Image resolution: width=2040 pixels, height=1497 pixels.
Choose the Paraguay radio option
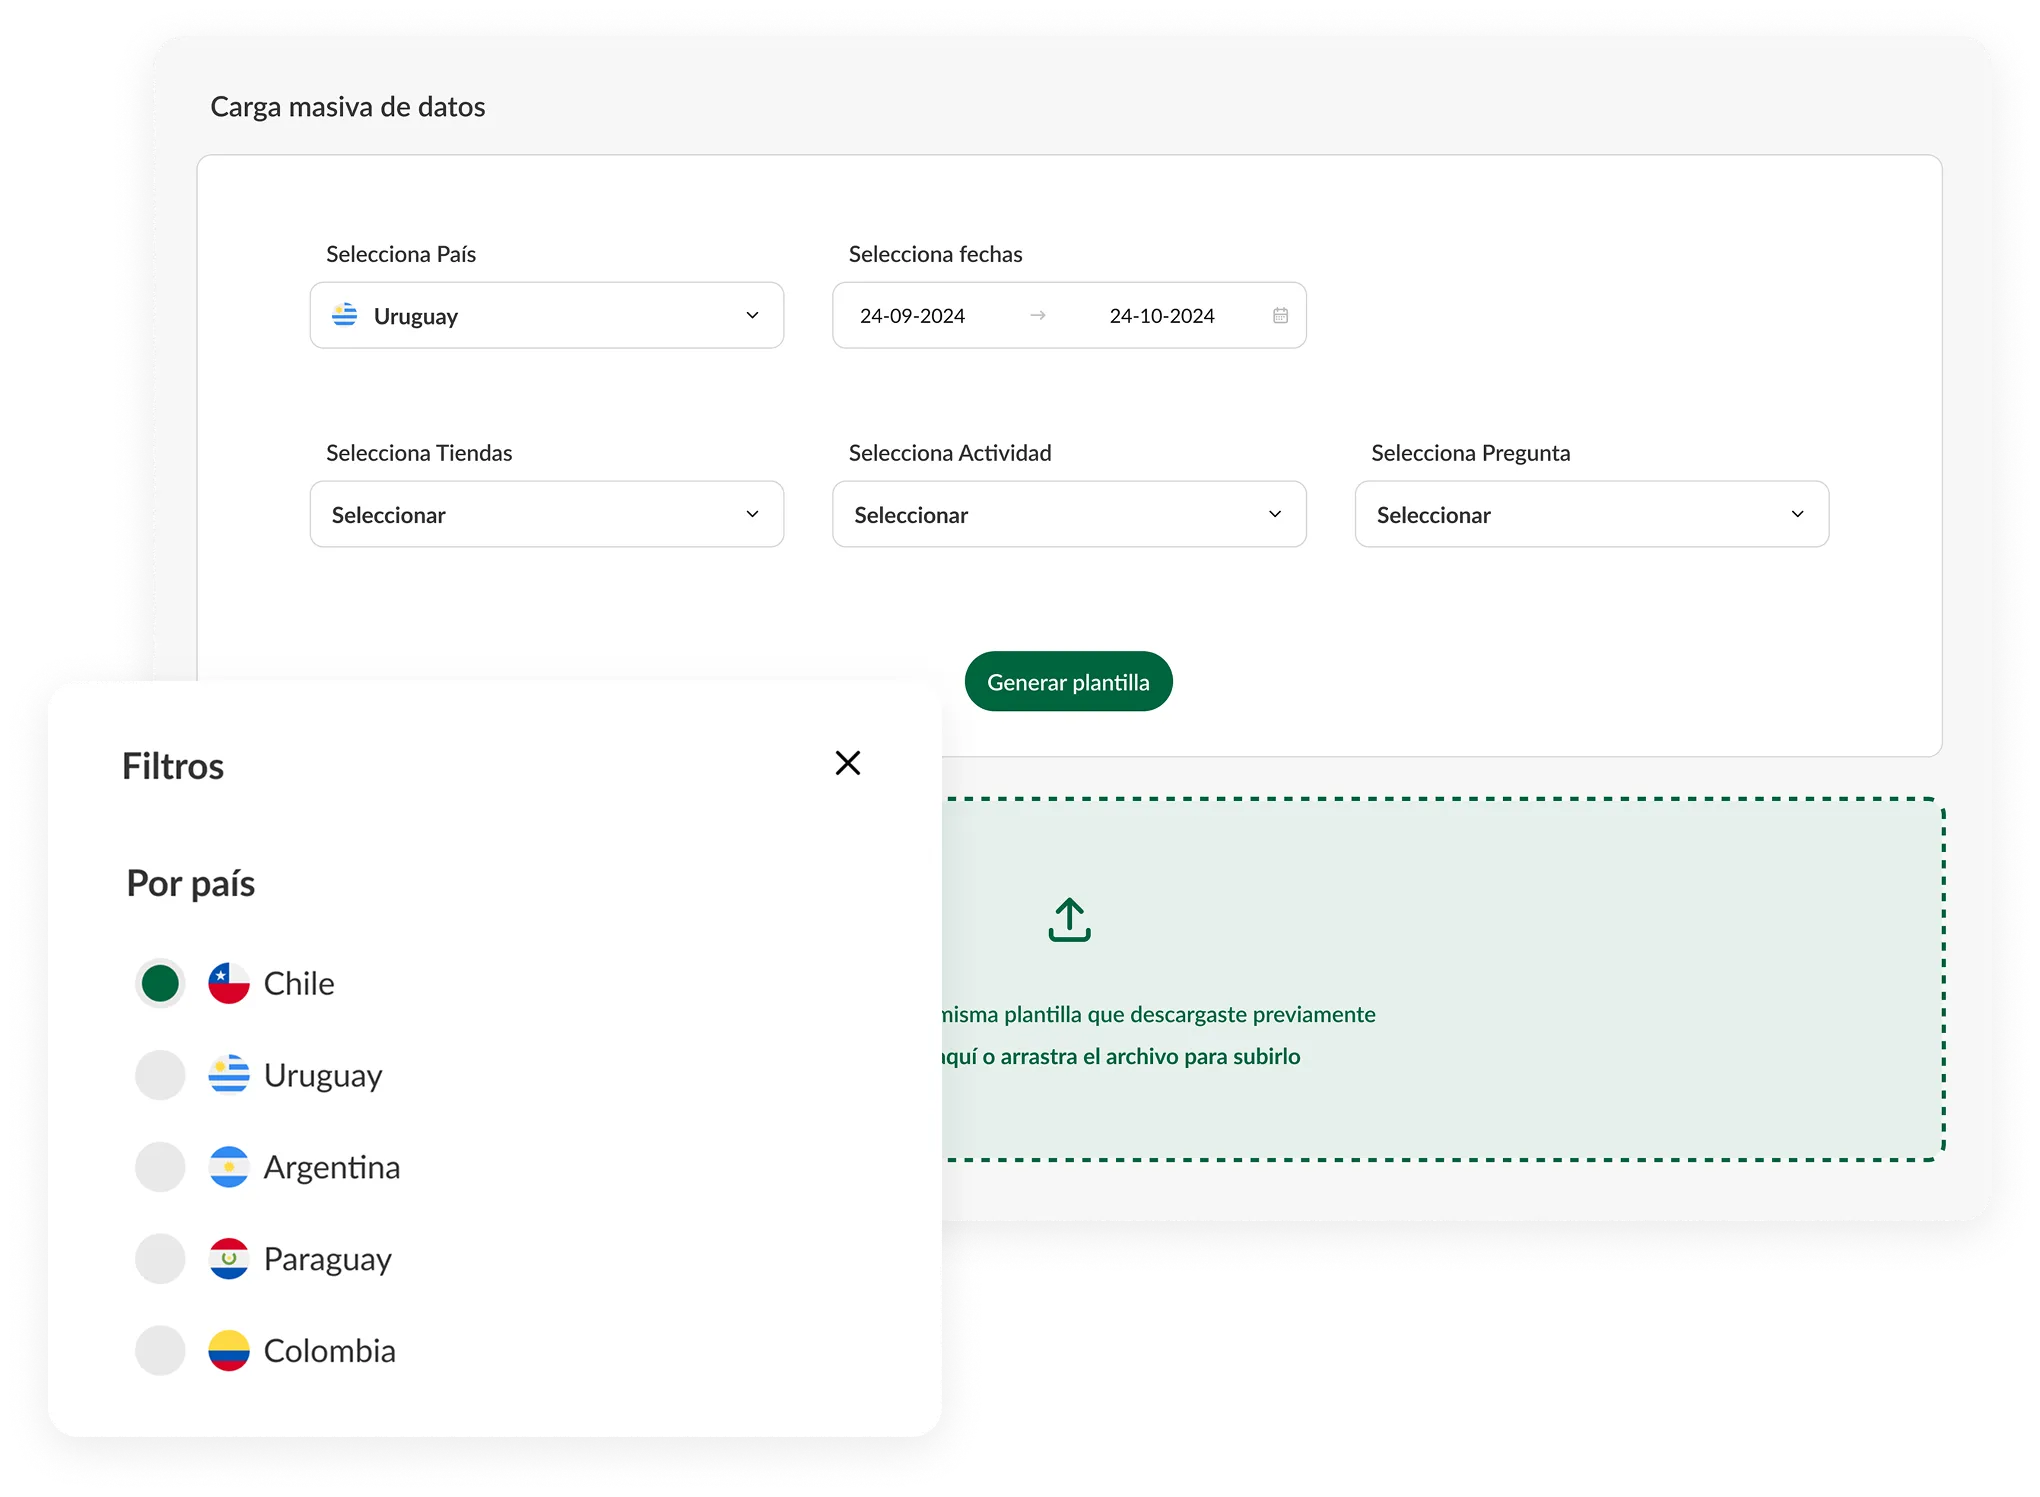pos(160,1259)
